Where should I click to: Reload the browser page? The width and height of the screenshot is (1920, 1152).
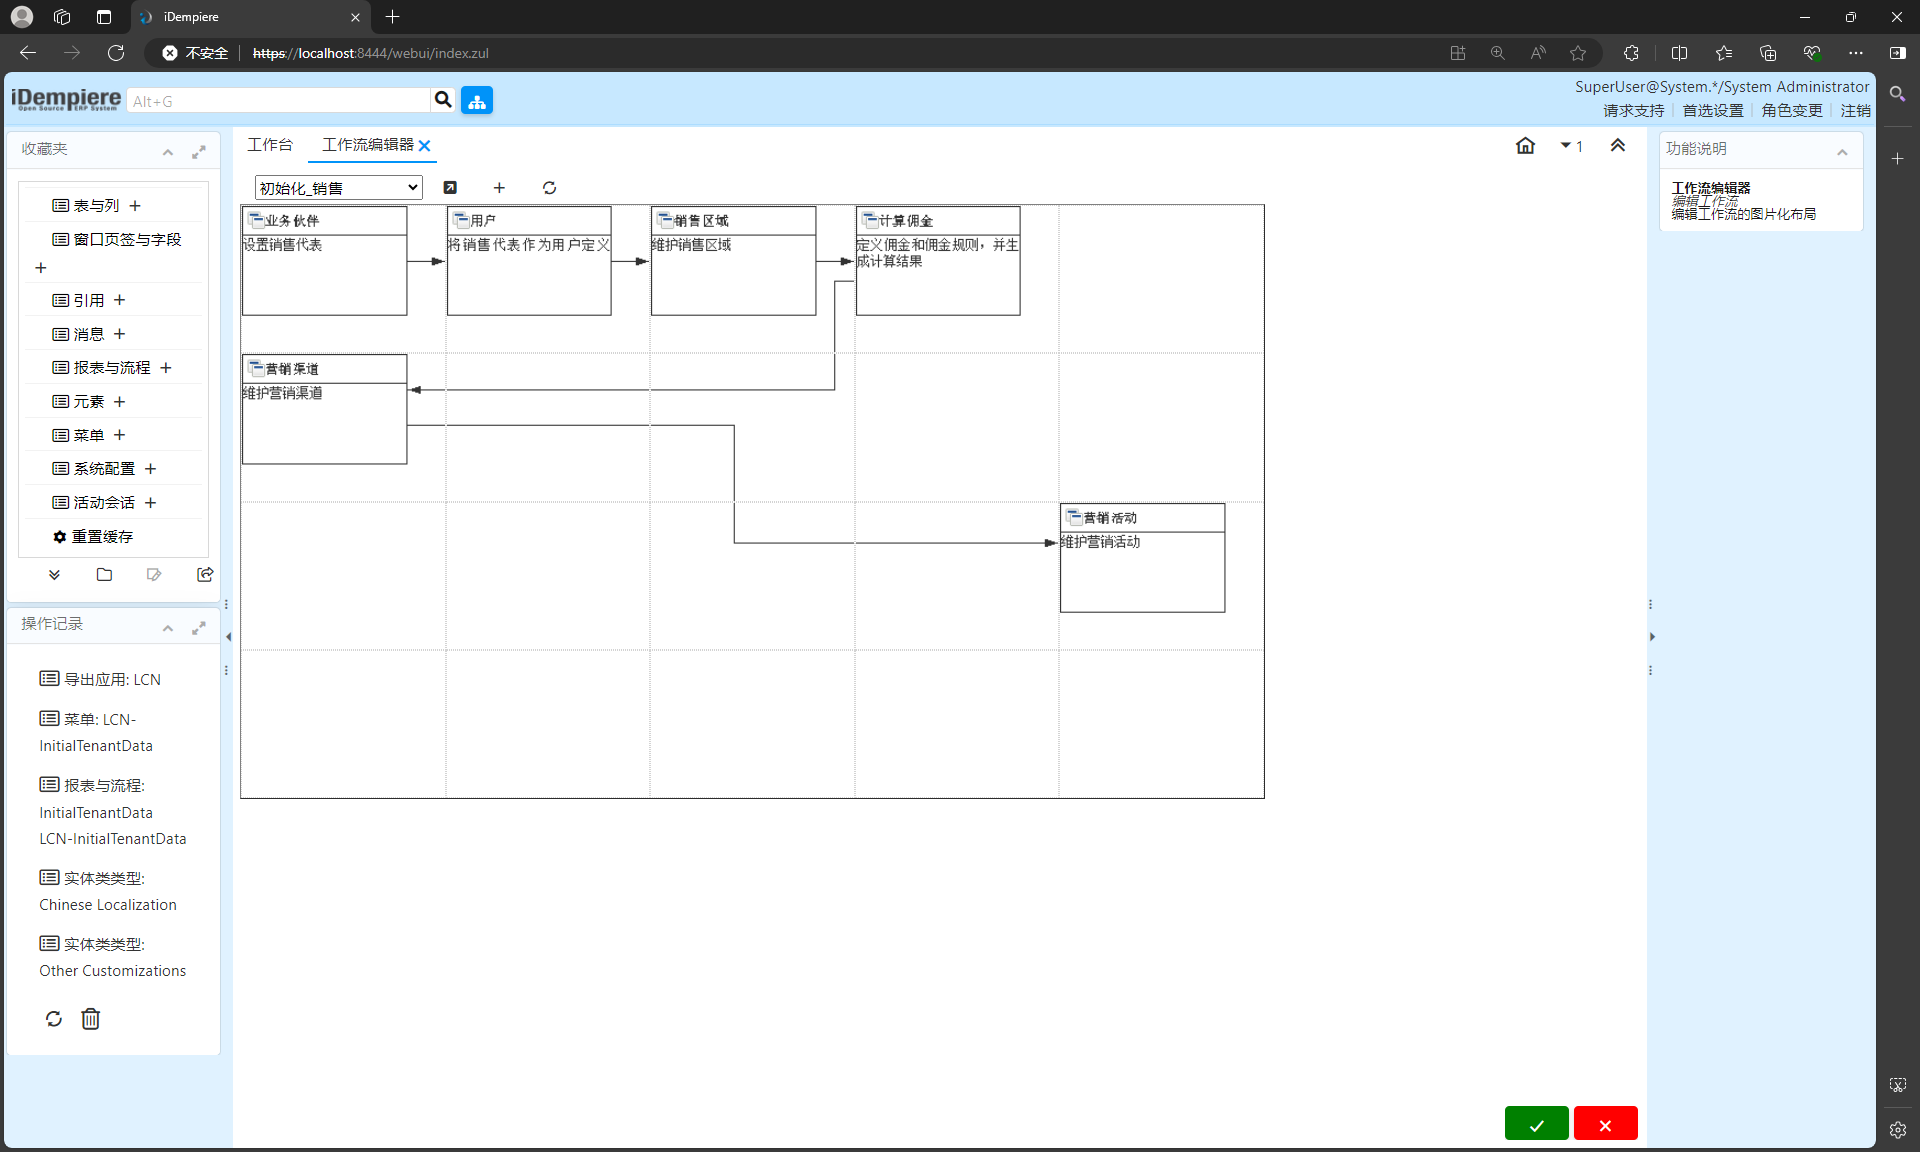pyautogui.click(x=116, y=53)
